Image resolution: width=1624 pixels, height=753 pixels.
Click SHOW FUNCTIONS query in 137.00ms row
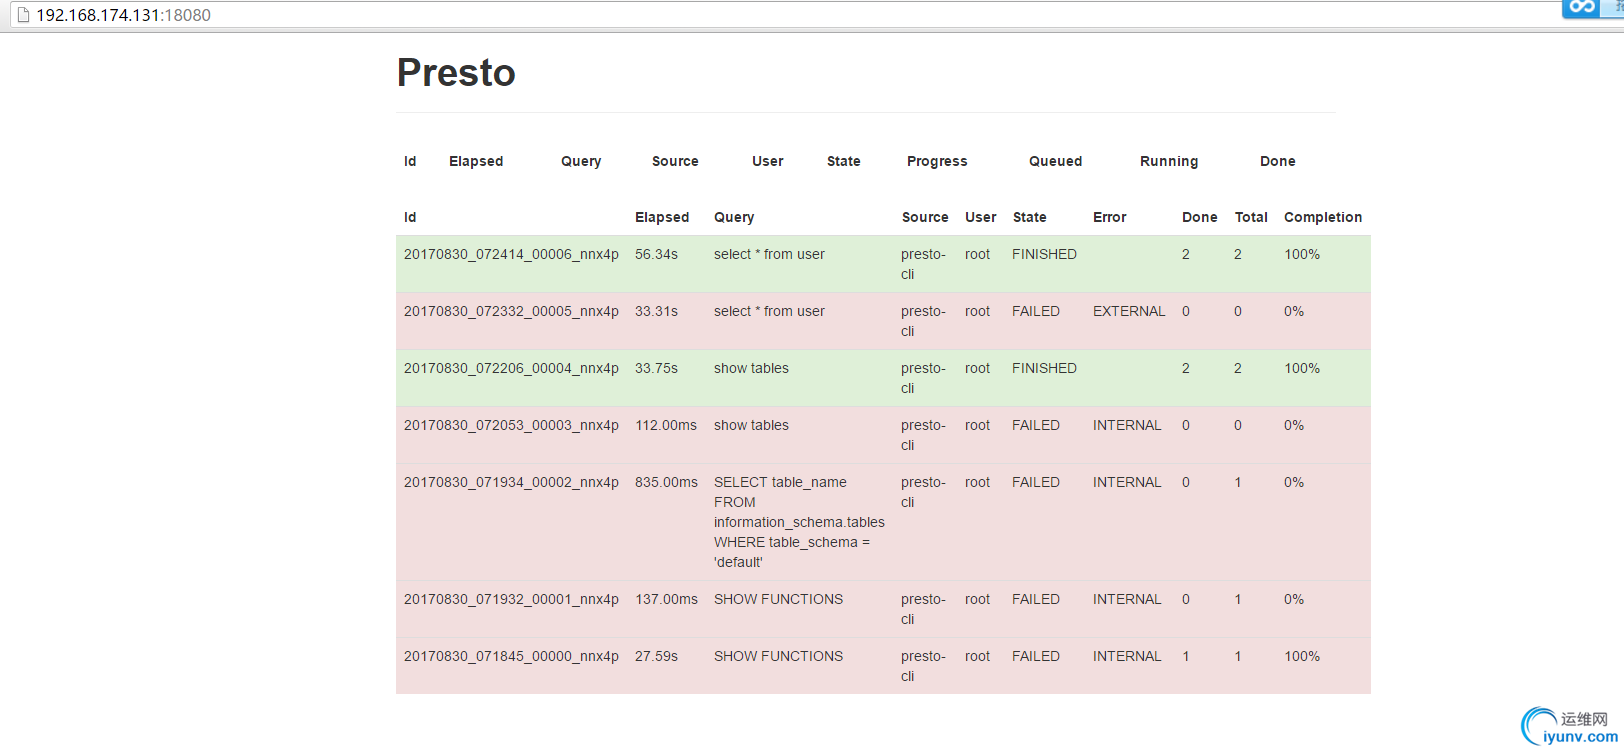[x=778, y=599]
